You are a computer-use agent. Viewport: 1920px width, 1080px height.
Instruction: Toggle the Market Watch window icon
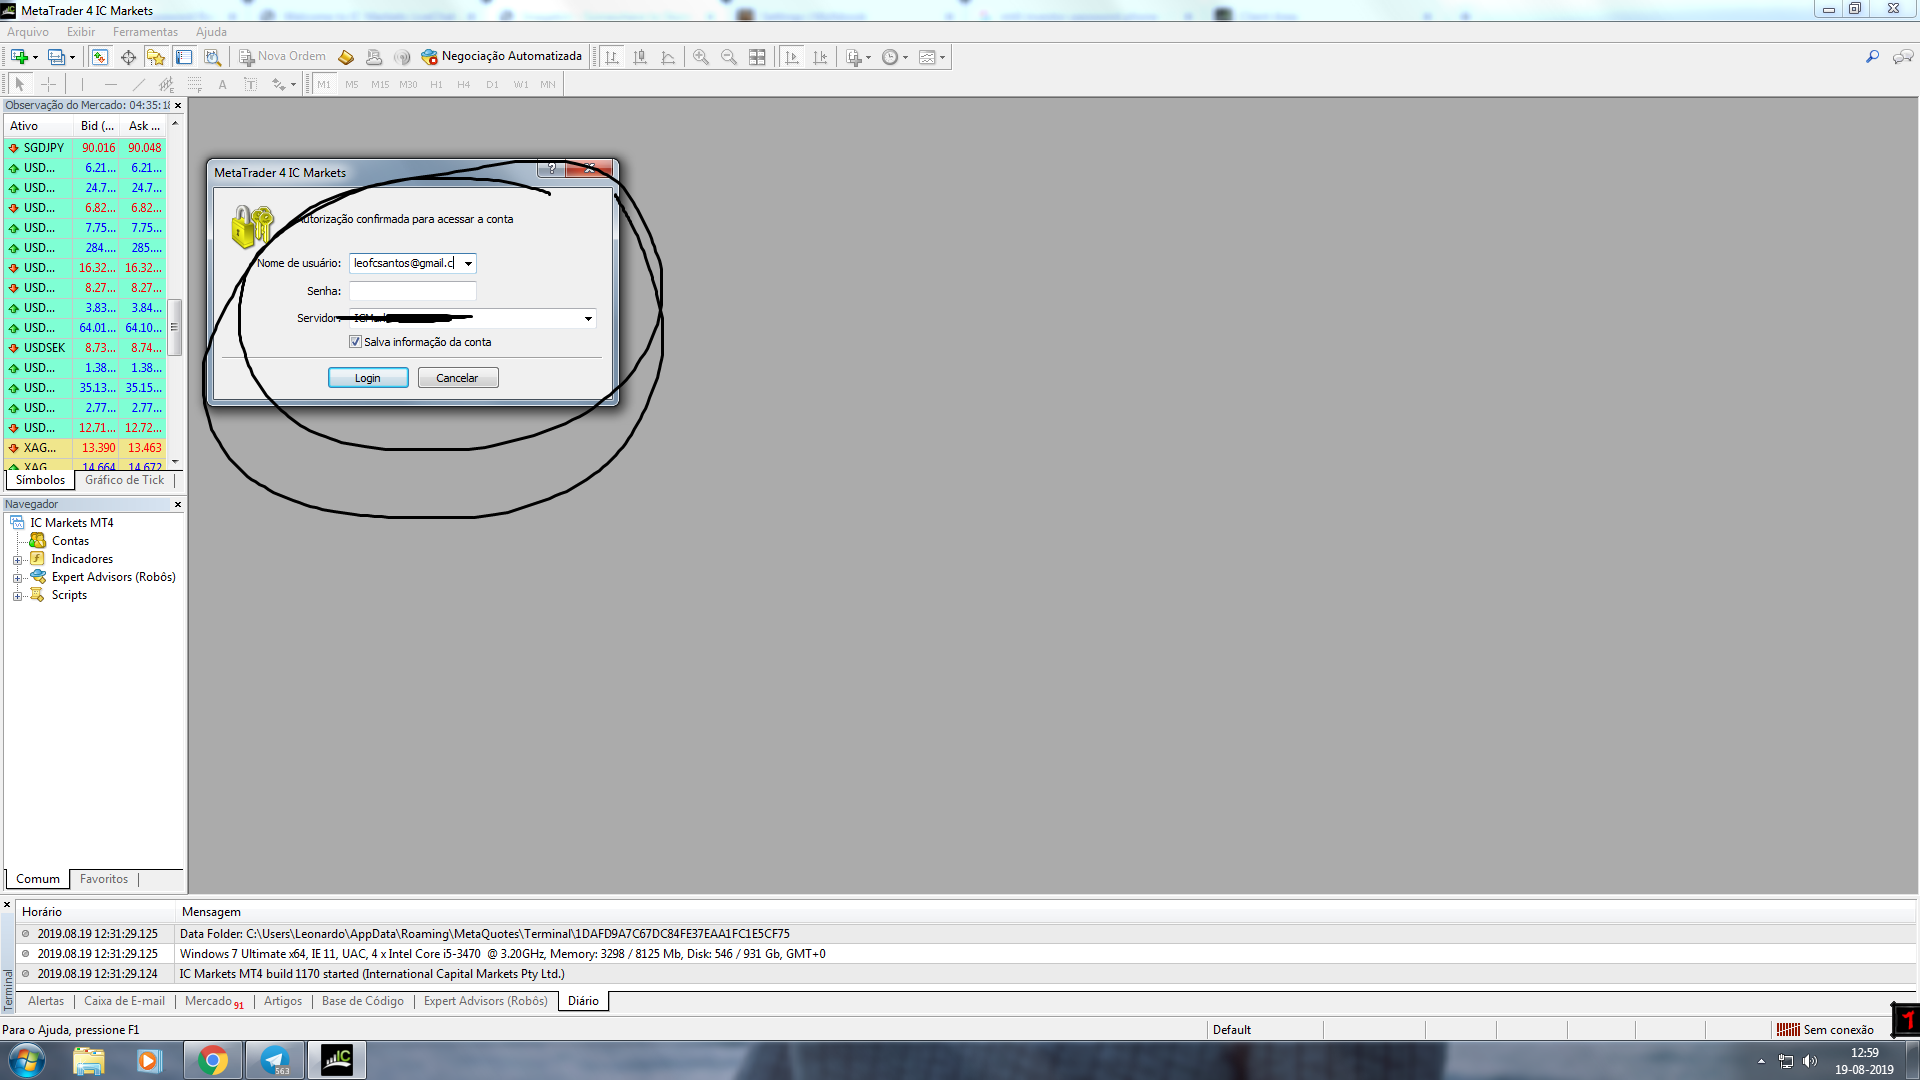click(100, 57)
